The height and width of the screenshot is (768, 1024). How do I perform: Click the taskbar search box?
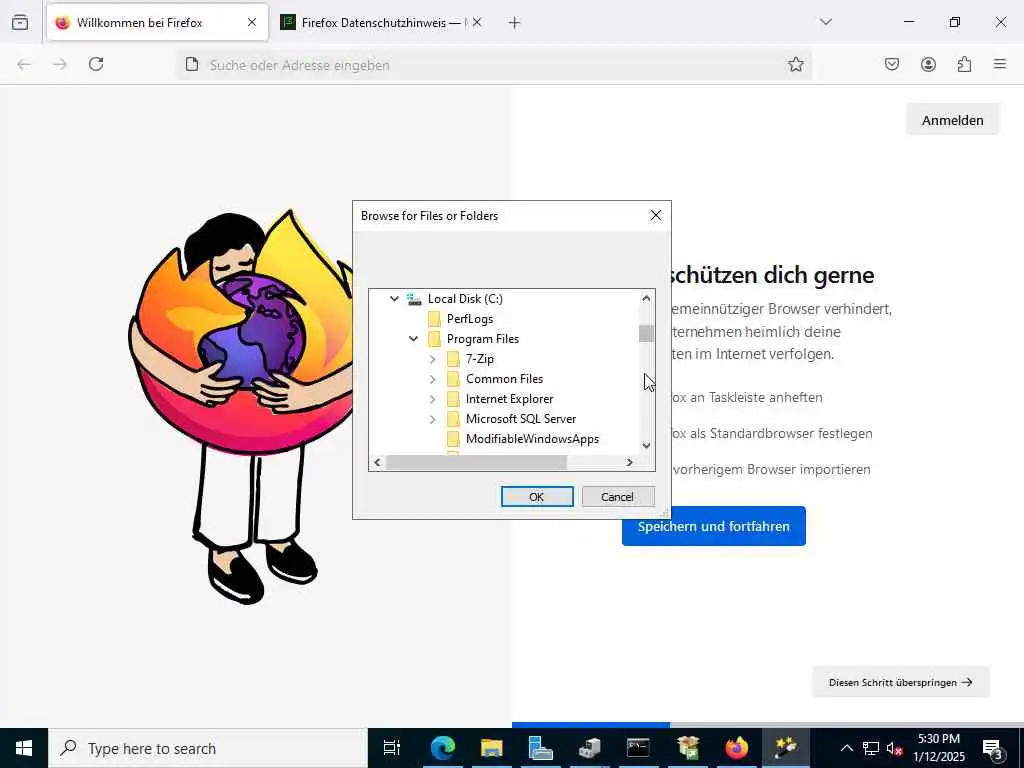coord(208,748)
